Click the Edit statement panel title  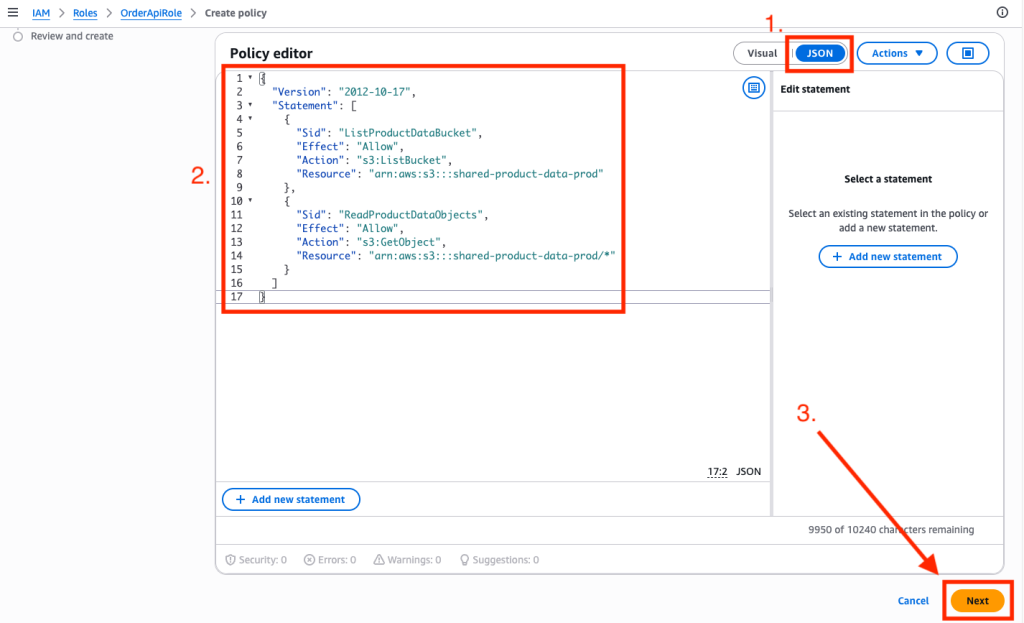coord(815,89)
